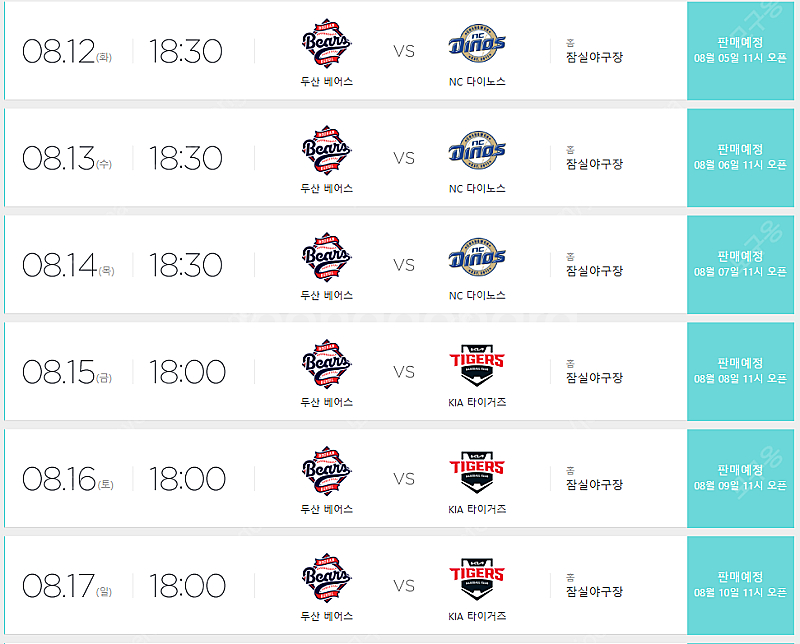Image resolution: width=800 pixels, height=644 pixels.
Task: Click Doosan Bears logo for 08.12 game
Action: coord(327,43)
